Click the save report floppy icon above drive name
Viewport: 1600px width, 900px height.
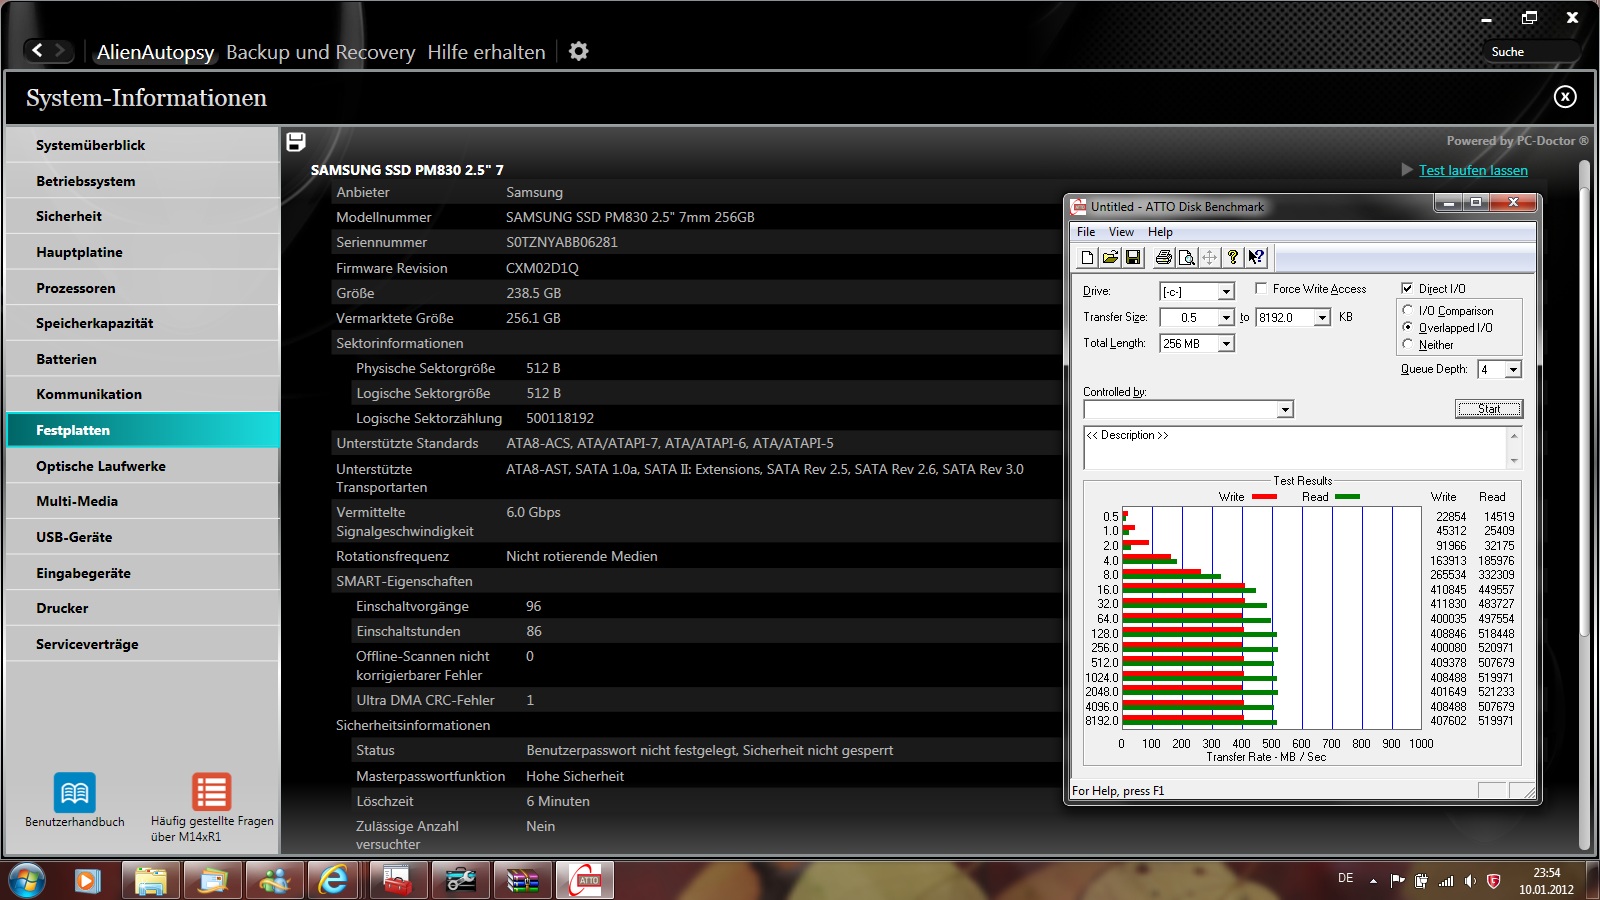pos(296,142)
